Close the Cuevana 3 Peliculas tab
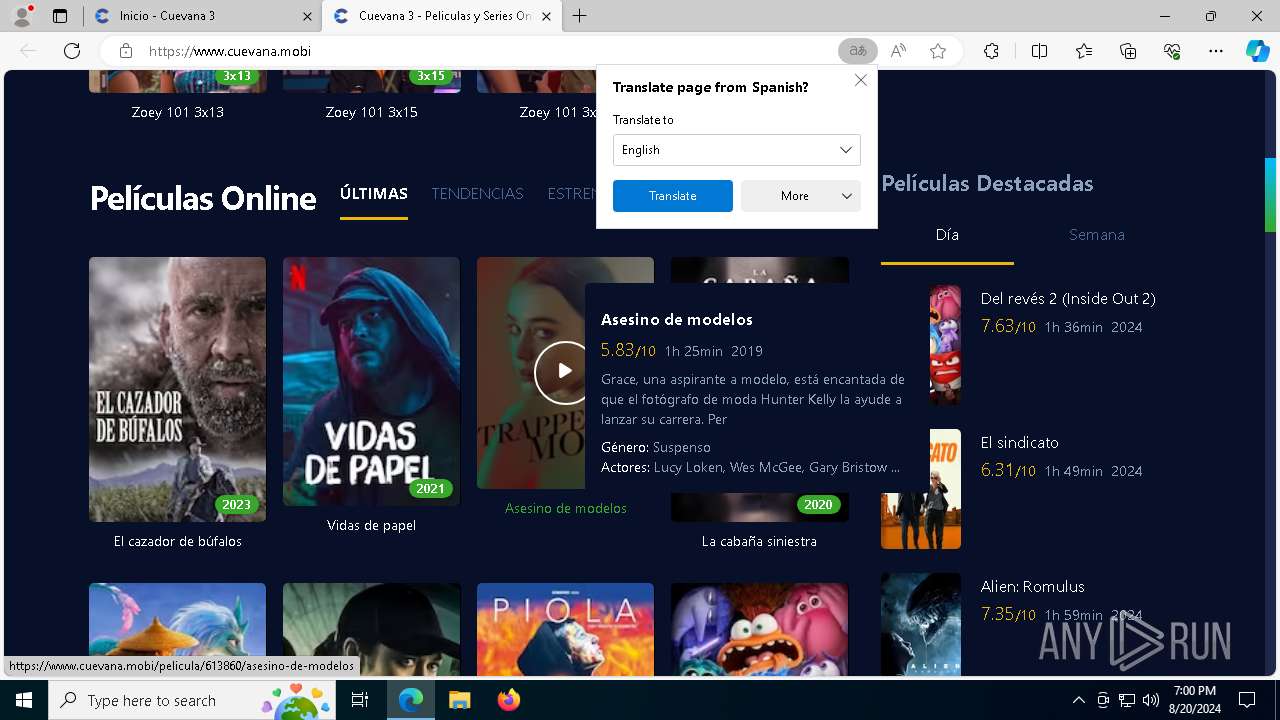 [546, 16]
